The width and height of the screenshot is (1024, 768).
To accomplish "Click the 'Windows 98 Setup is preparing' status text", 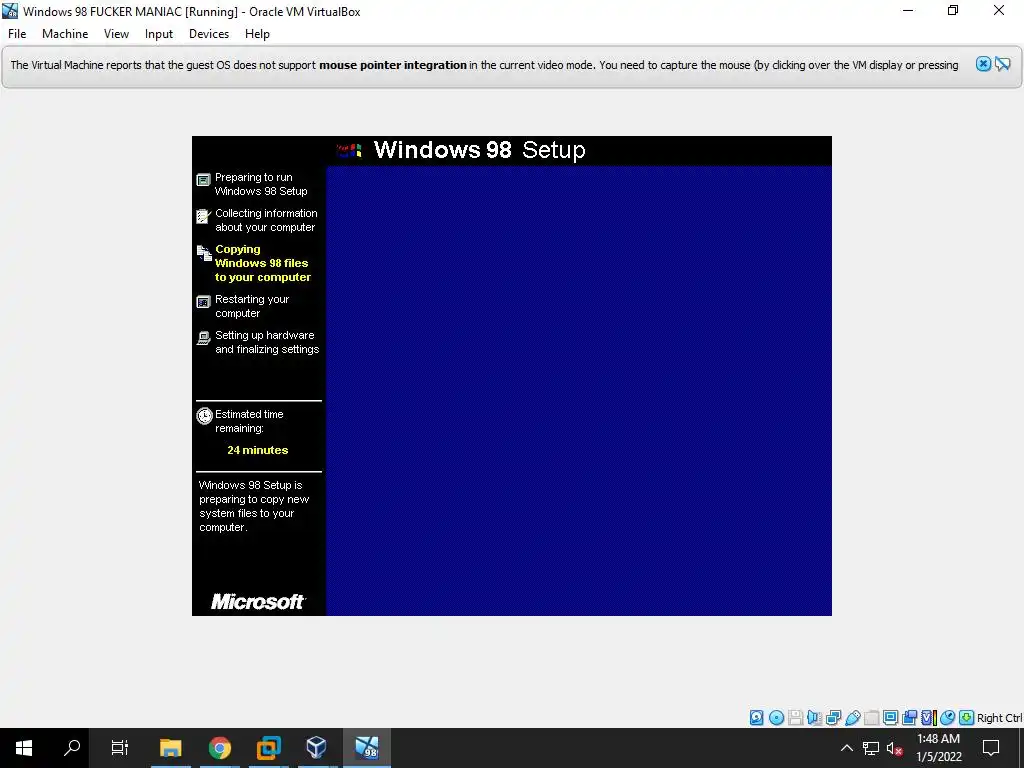I will click(253, 506).
